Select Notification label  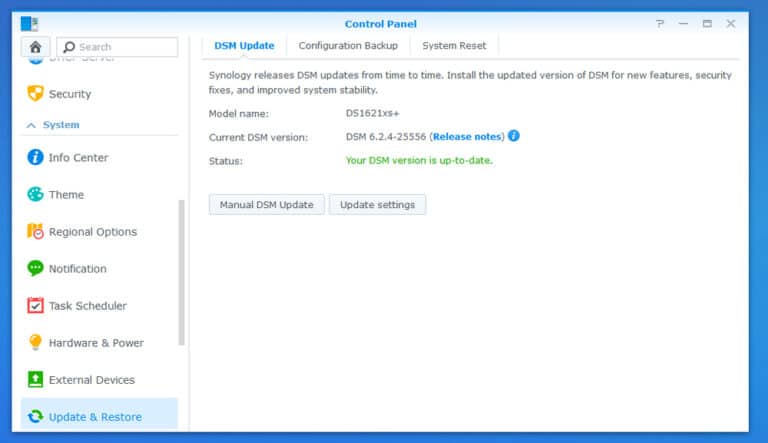point(77,269)
